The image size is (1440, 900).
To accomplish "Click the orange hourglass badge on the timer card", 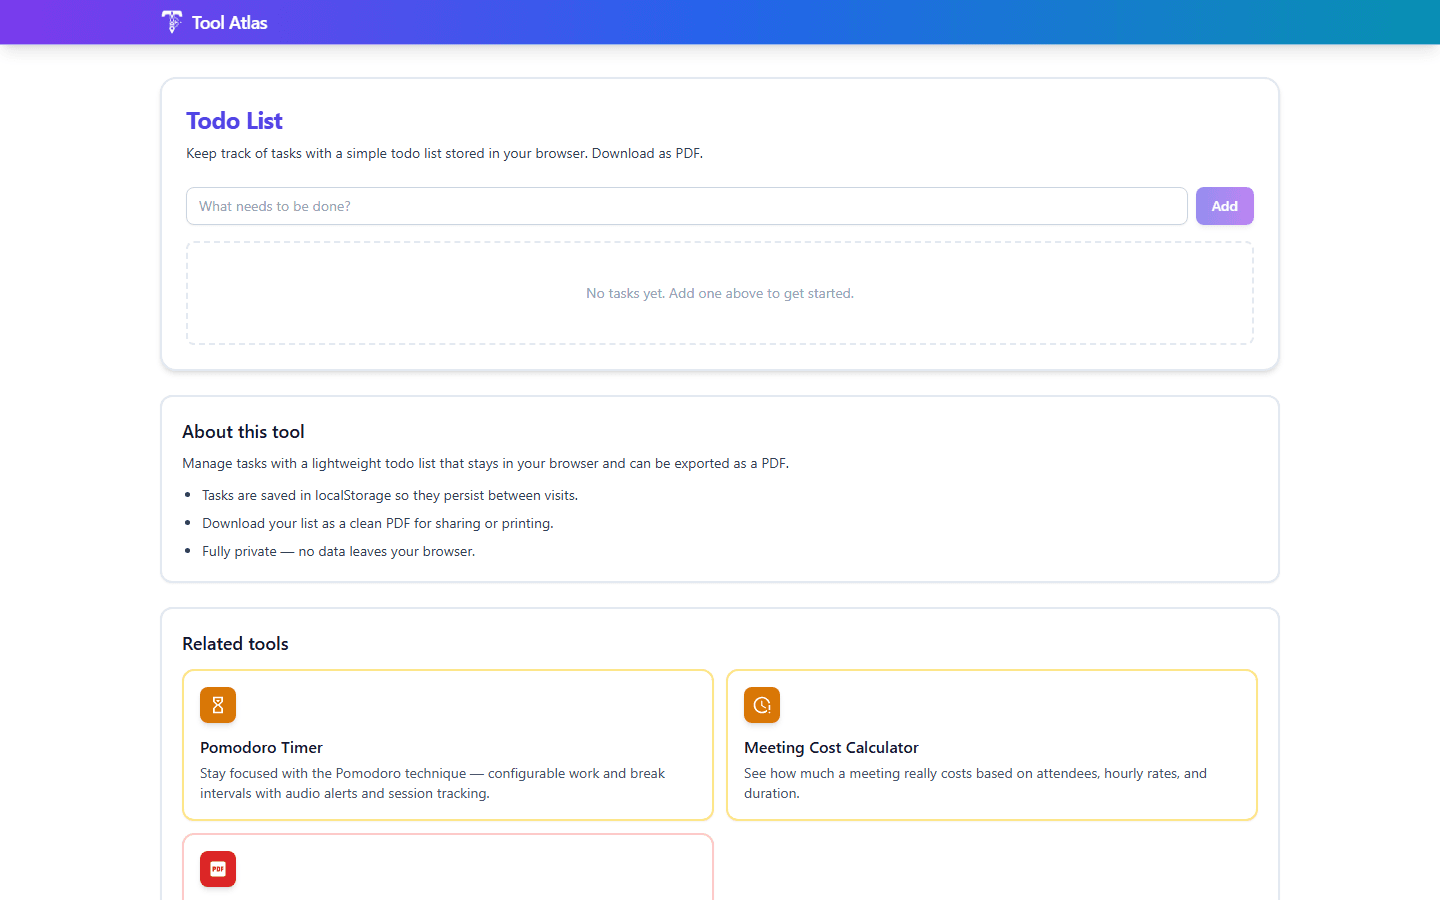I will 218,705.
